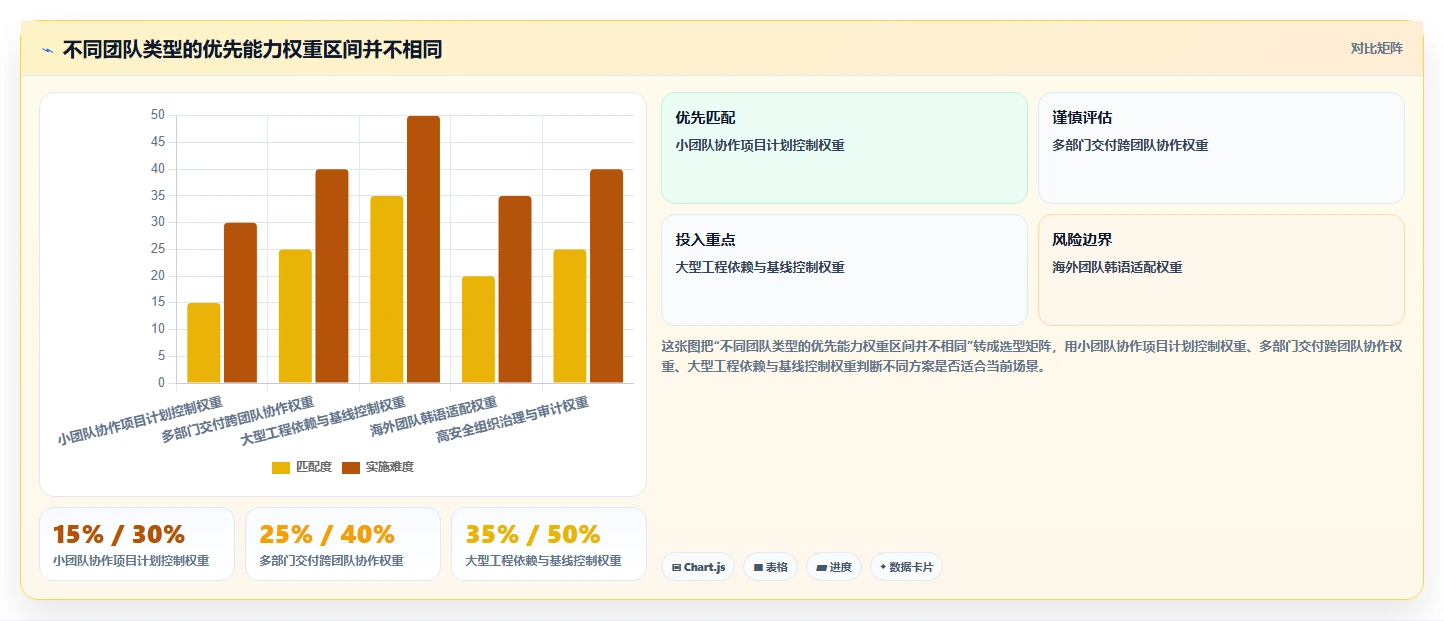Click the 实施难度 bar for 海外团队韩语适配权重
The width and height of the screenshot is (1444, 621).
515,290
